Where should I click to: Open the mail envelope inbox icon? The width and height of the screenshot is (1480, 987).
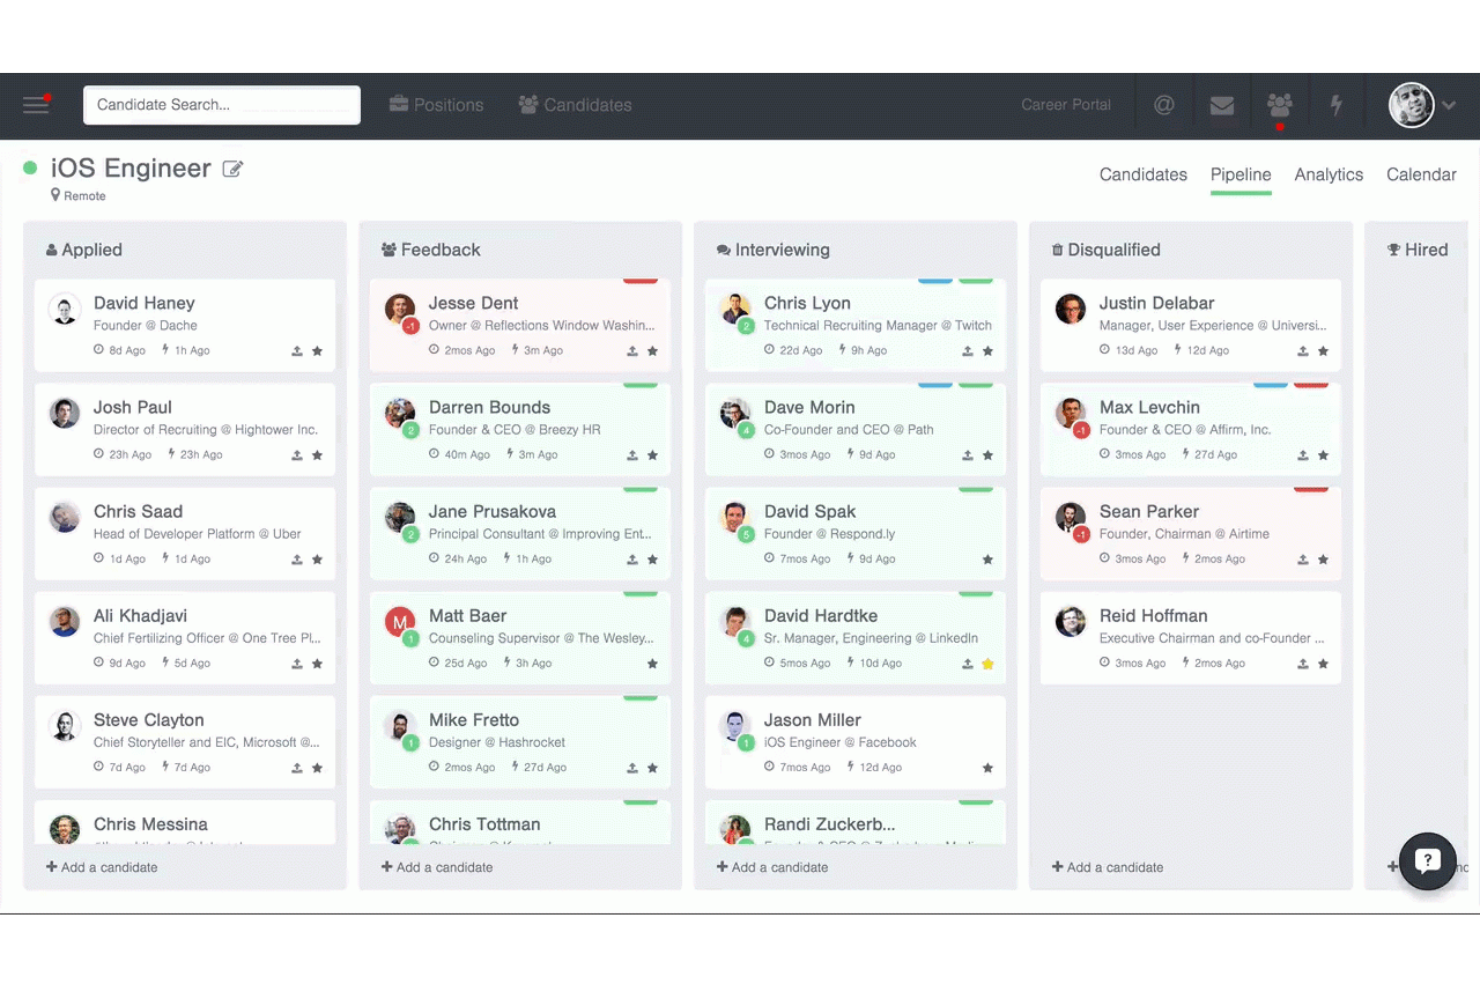click(1221, 105)
